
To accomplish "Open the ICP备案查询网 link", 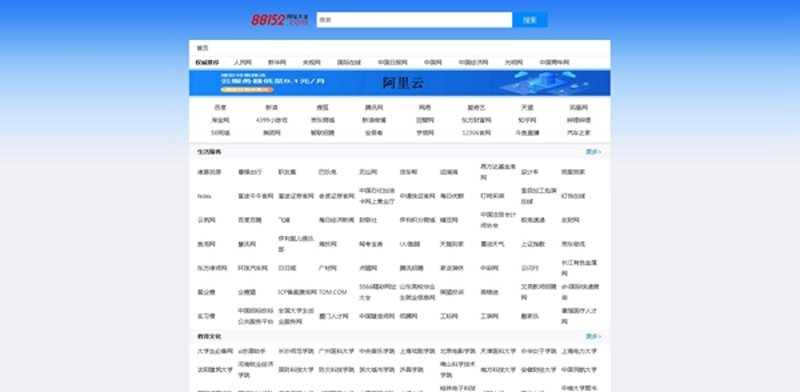I will tap(296, 292).
